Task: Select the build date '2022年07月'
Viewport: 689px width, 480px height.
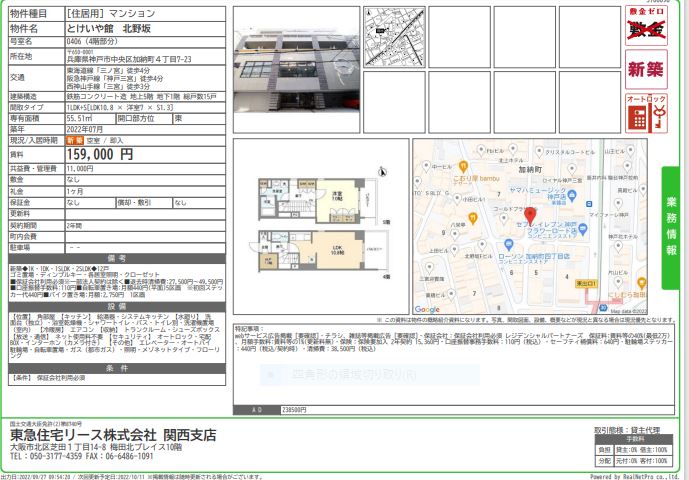Action: coord(84,129)
